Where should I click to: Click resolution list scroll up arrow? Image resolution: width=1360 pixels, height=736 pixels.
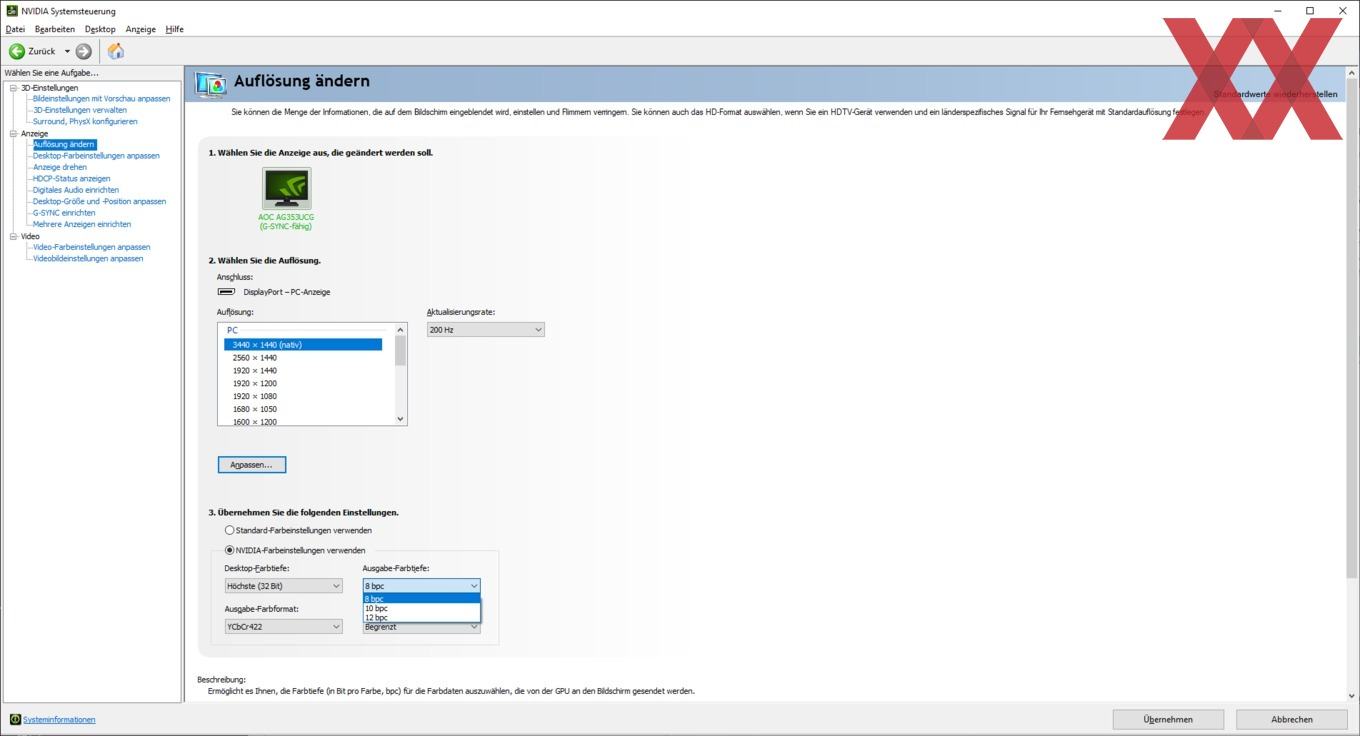pyautogui.click(x=401, y=330)
